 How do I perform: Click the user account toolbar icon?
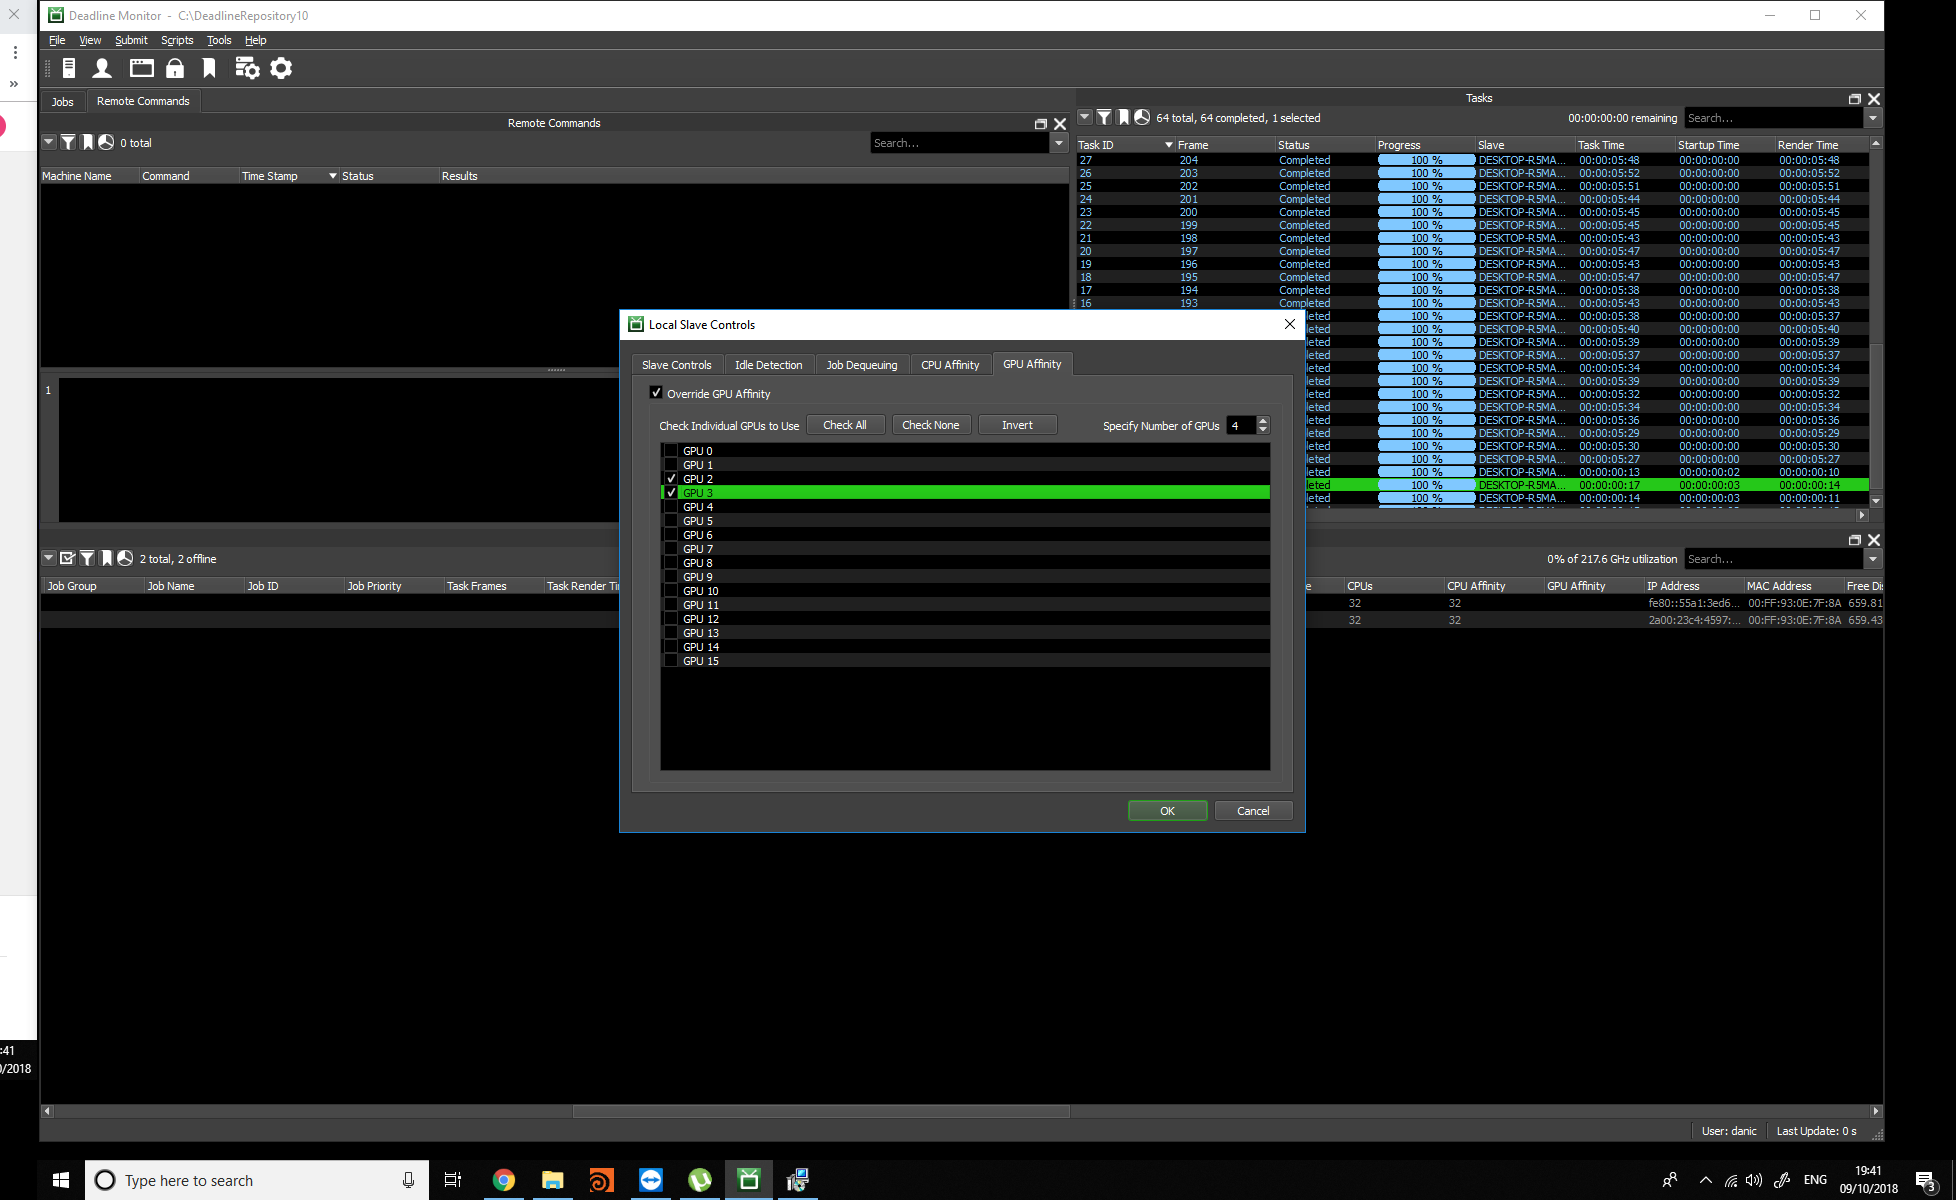(x=101, y=67)
